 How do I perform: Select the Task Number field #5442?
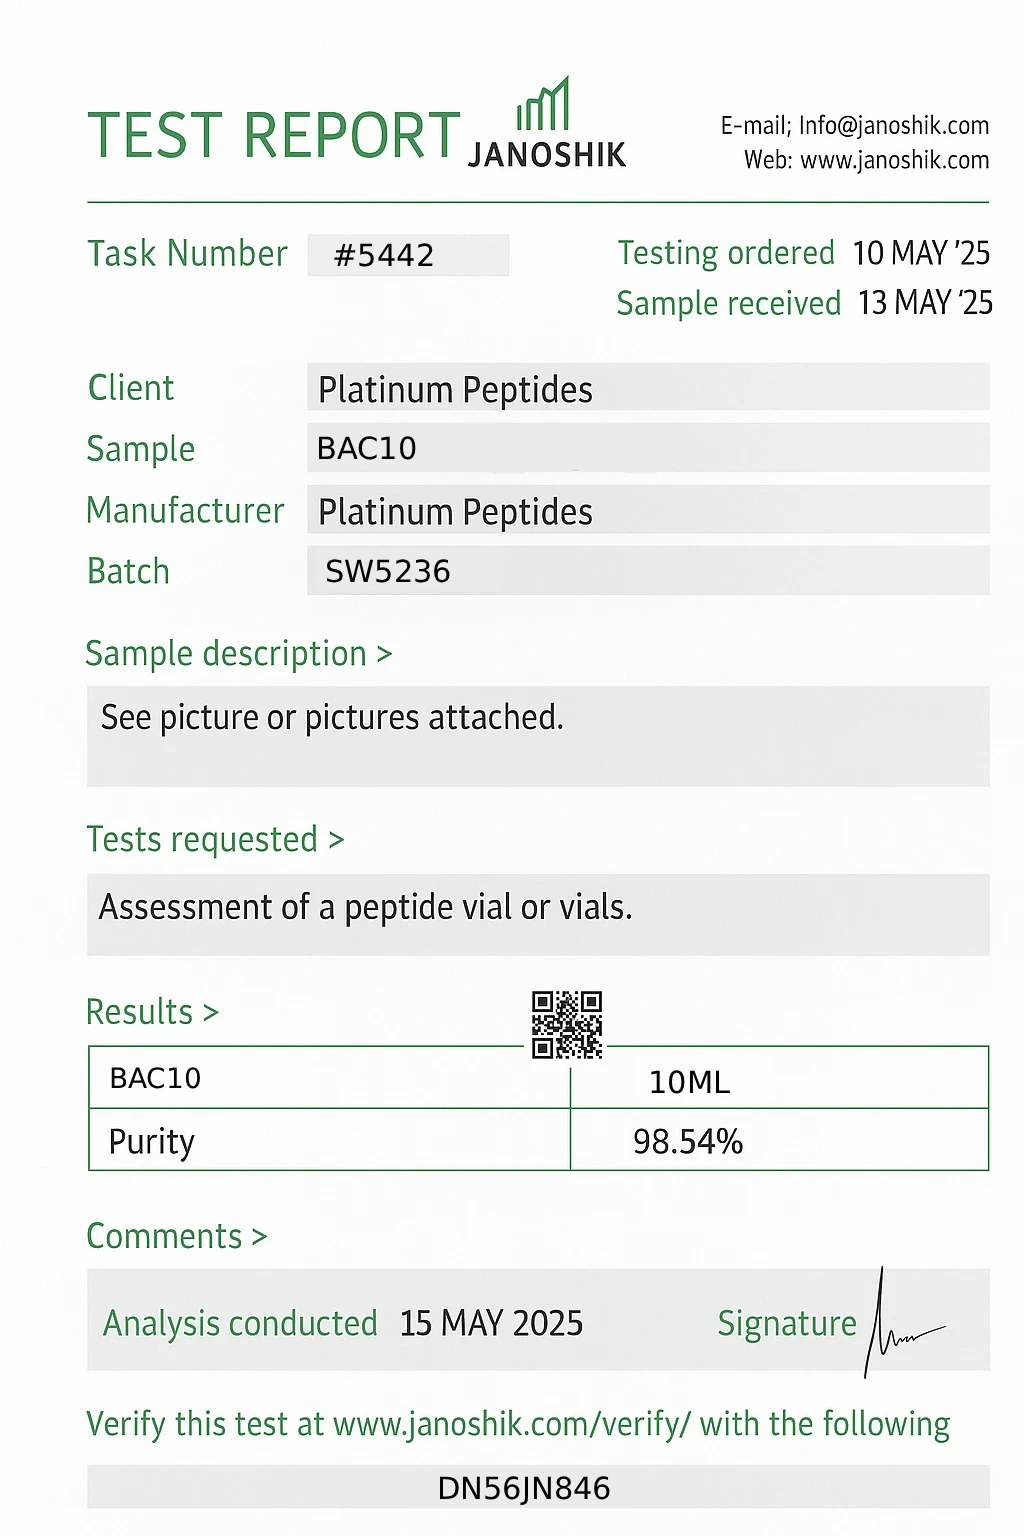point(408,255)
